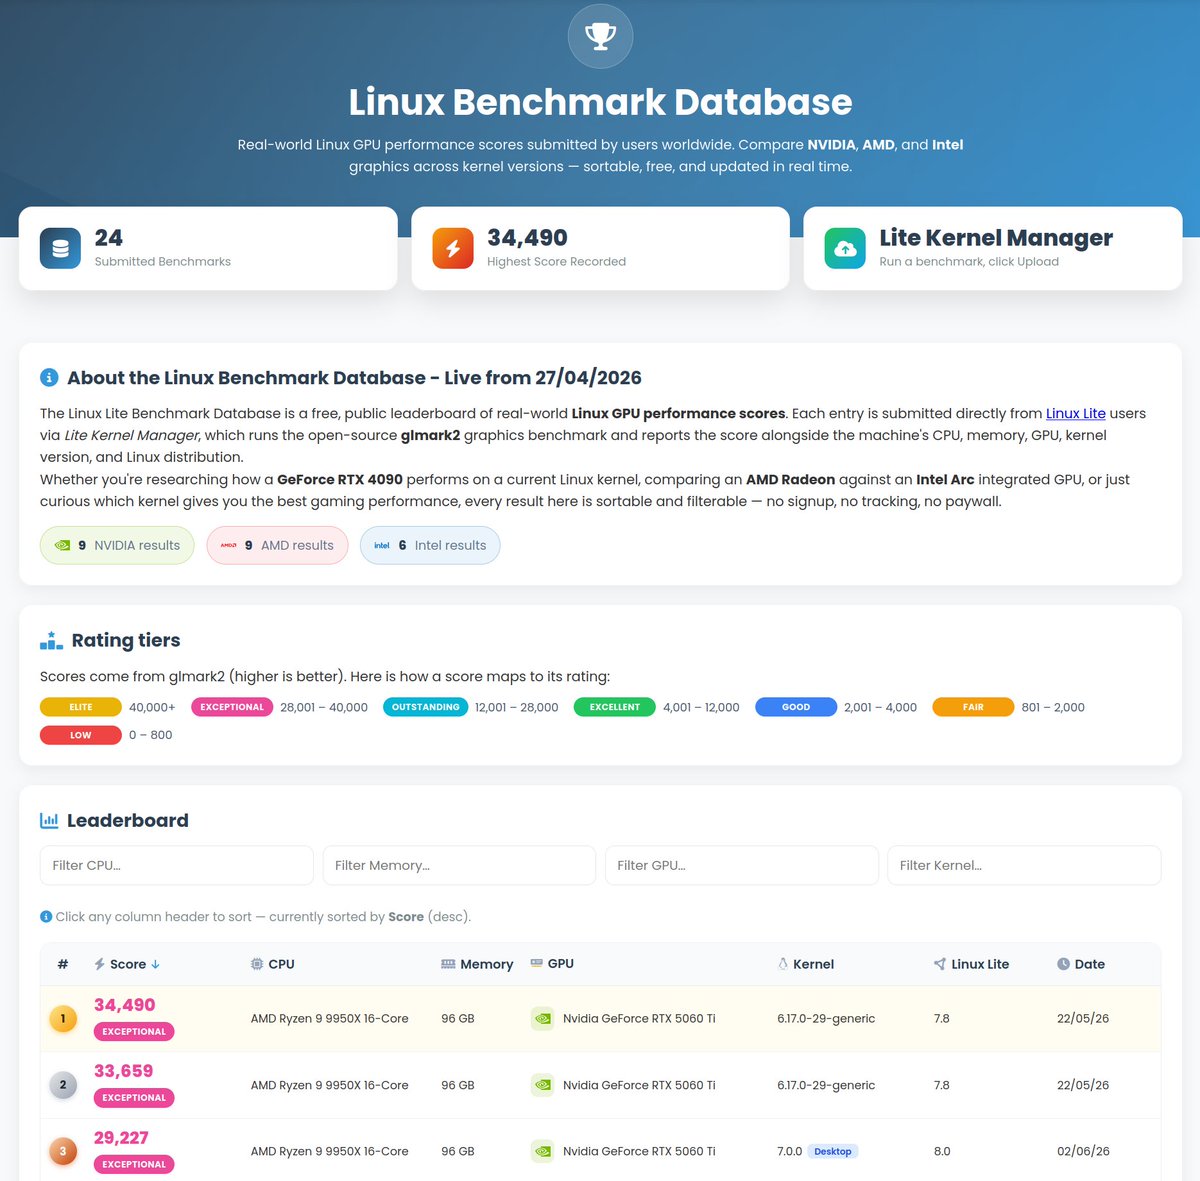Focus the Filter Kernel input field
The image size is (1200, 1181).
(1024, 865)
